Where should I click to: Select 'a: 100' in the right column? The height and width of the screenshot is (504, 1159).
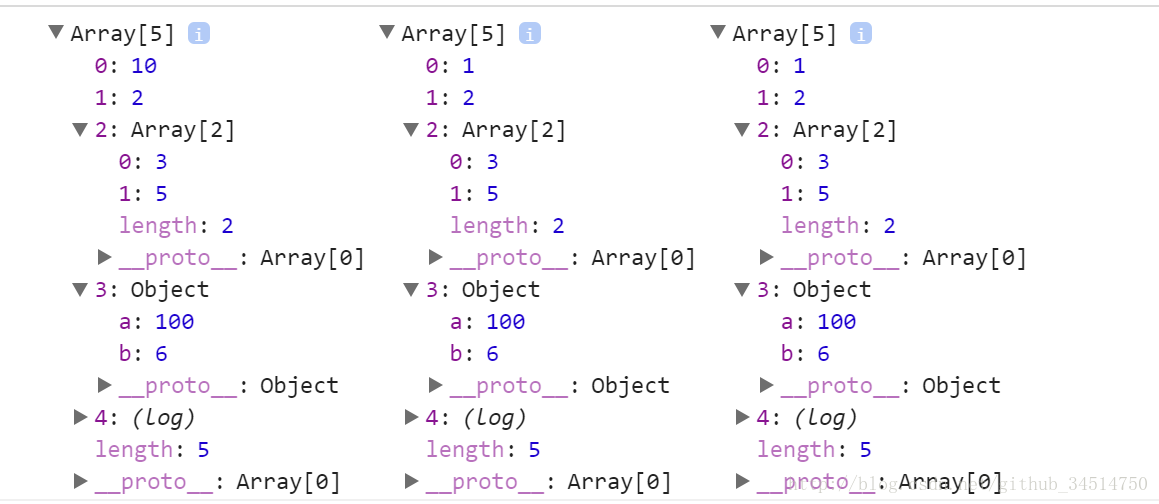[x=819, y=321]
